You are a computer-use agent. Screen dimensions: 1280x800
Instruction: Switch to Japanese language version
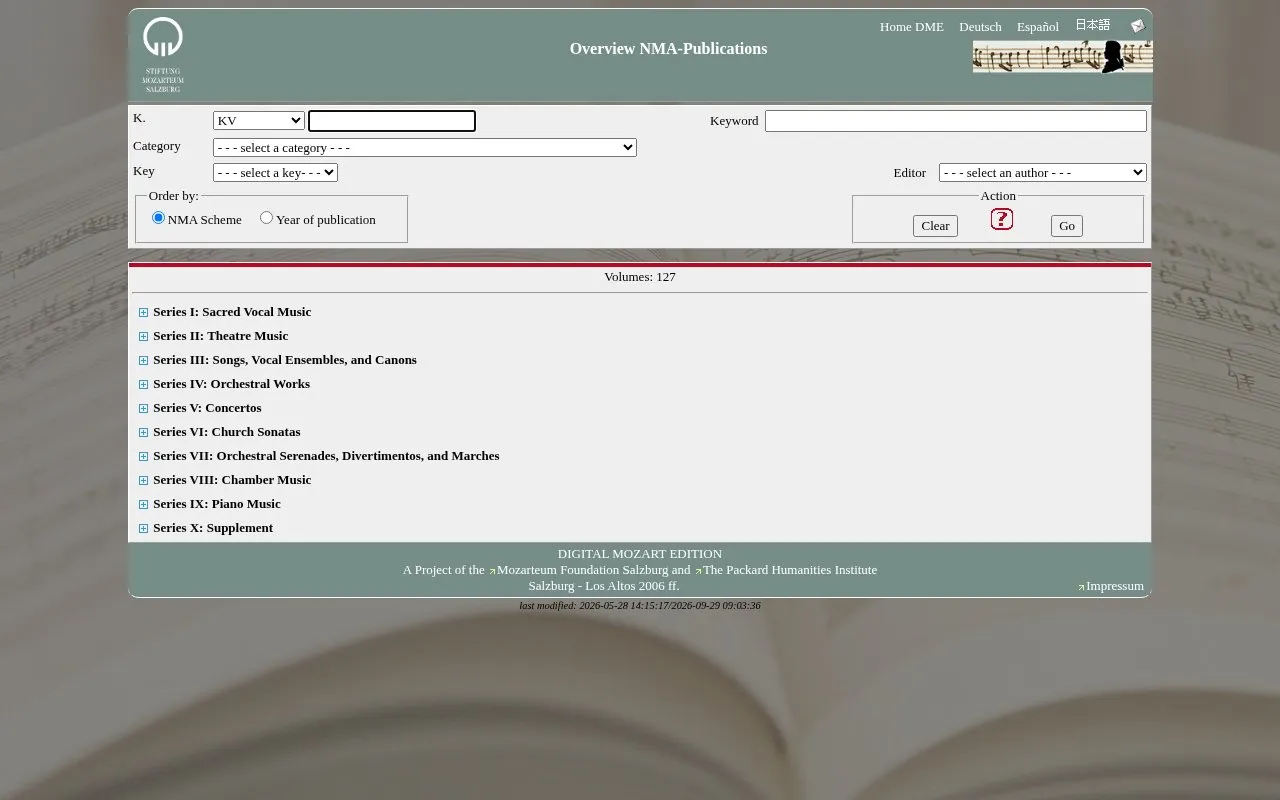point(1093,25)
